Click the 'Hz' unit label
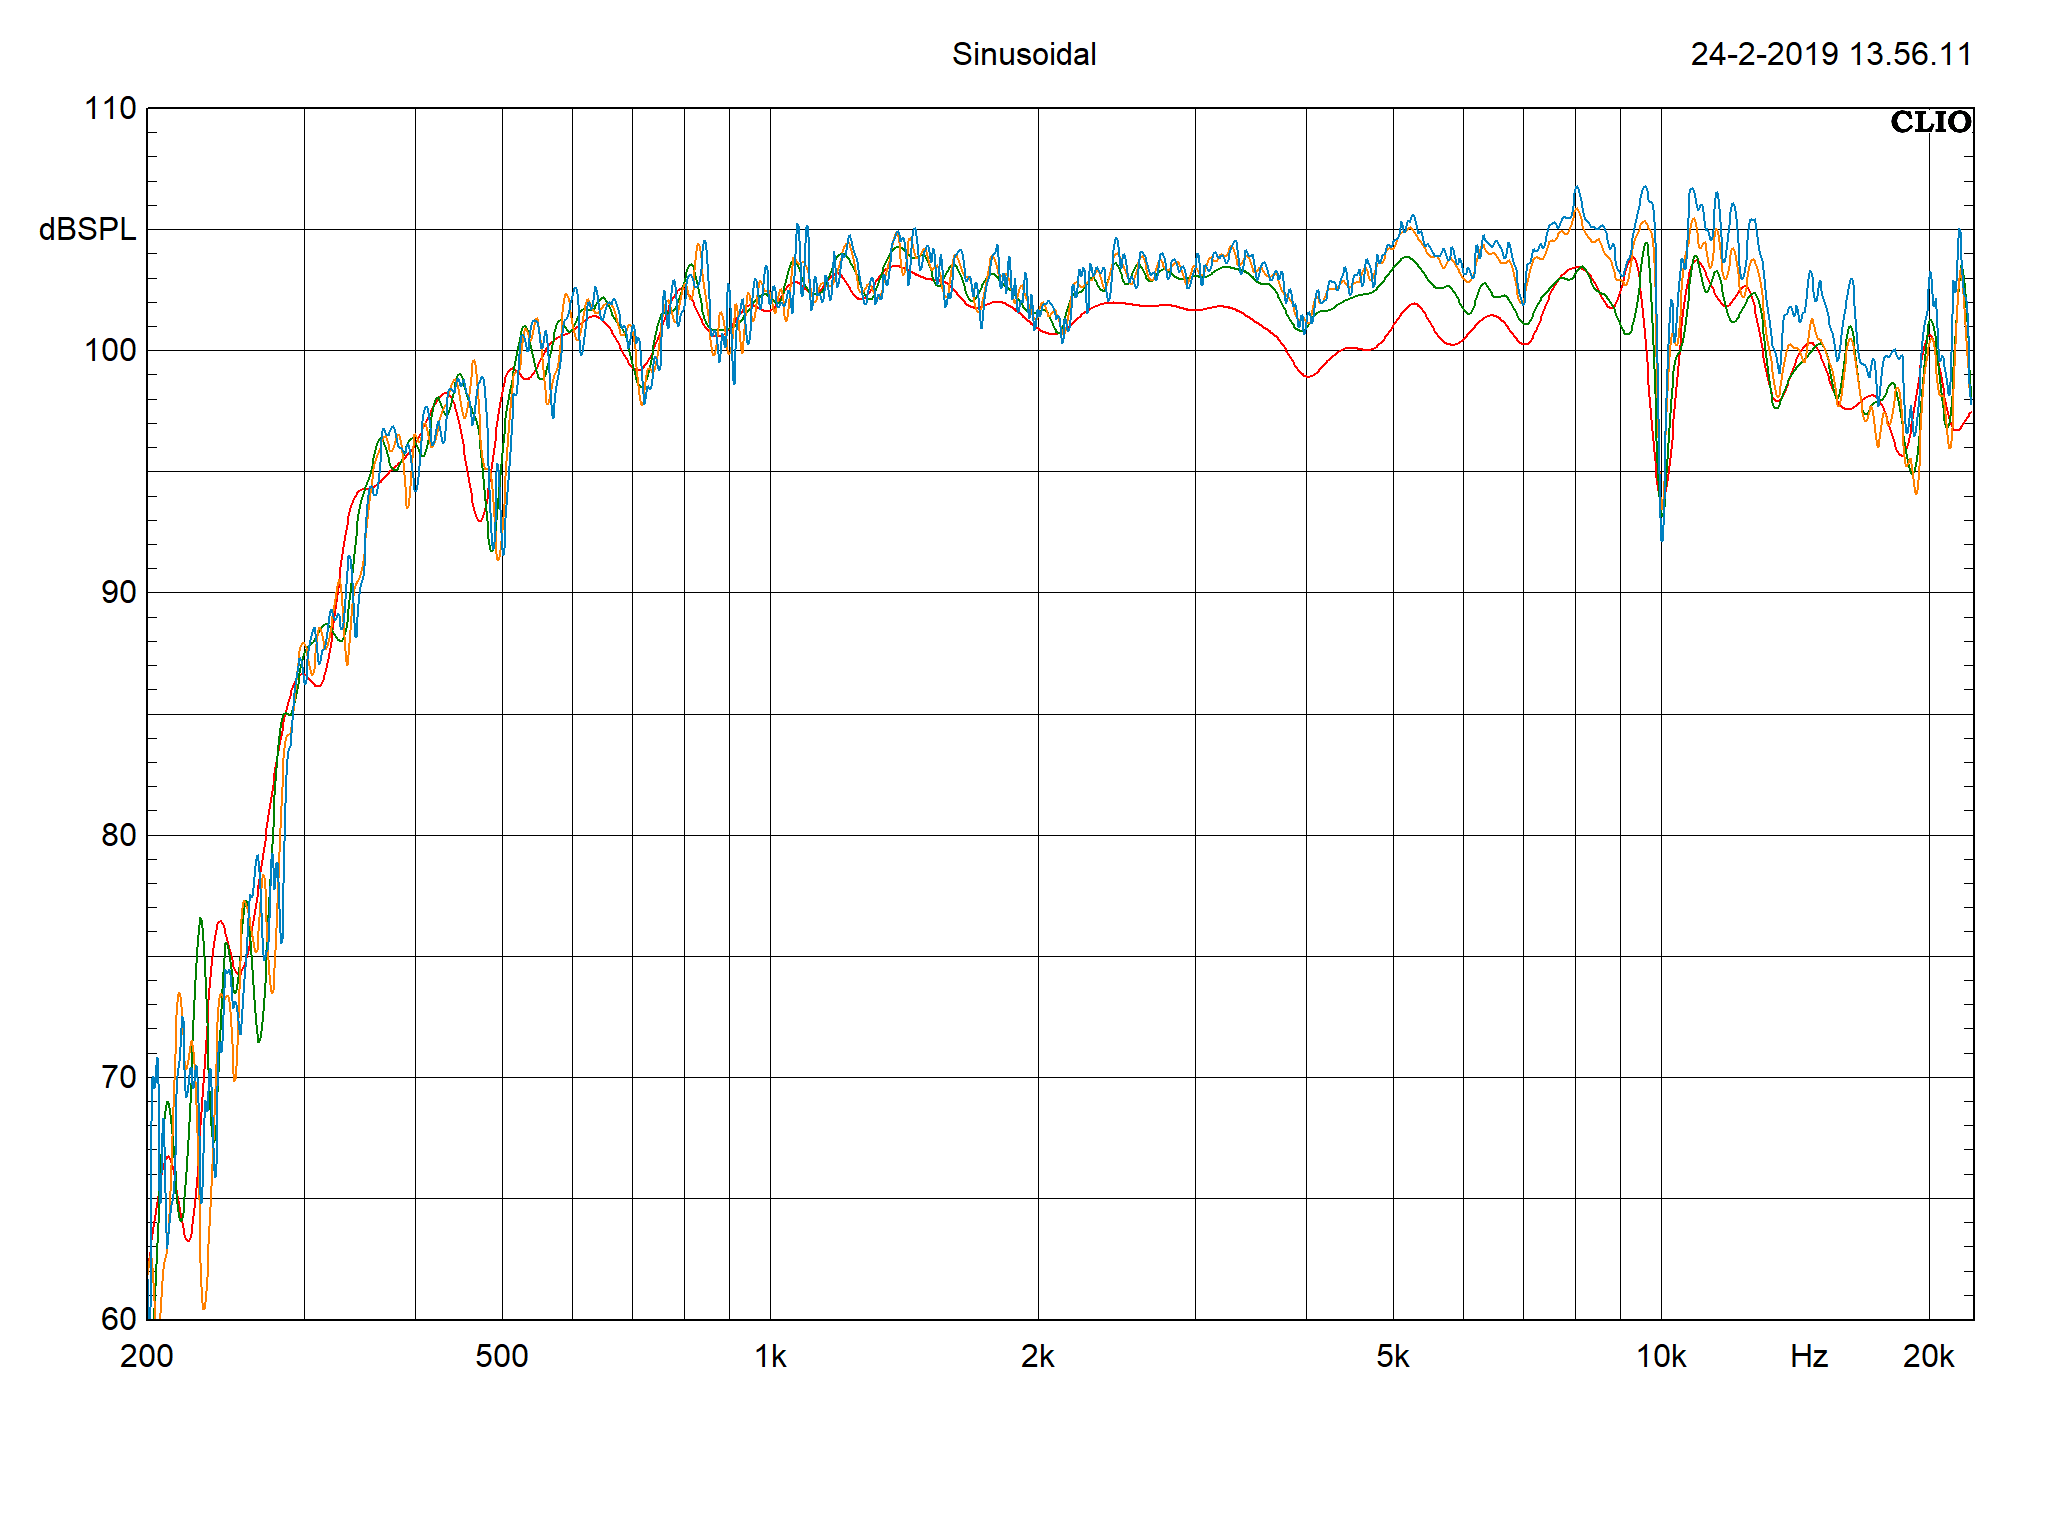2048x1536 pixels. tap(1809, 1356)
